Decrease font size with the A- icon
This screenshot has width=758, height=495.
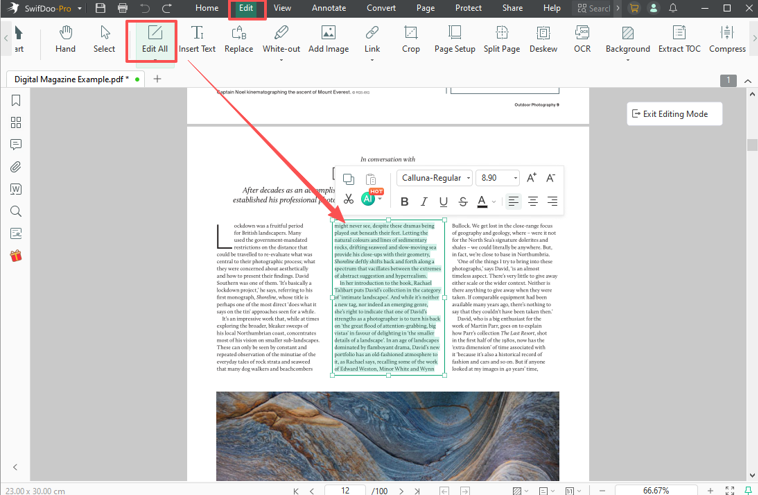tap(551, 178)
